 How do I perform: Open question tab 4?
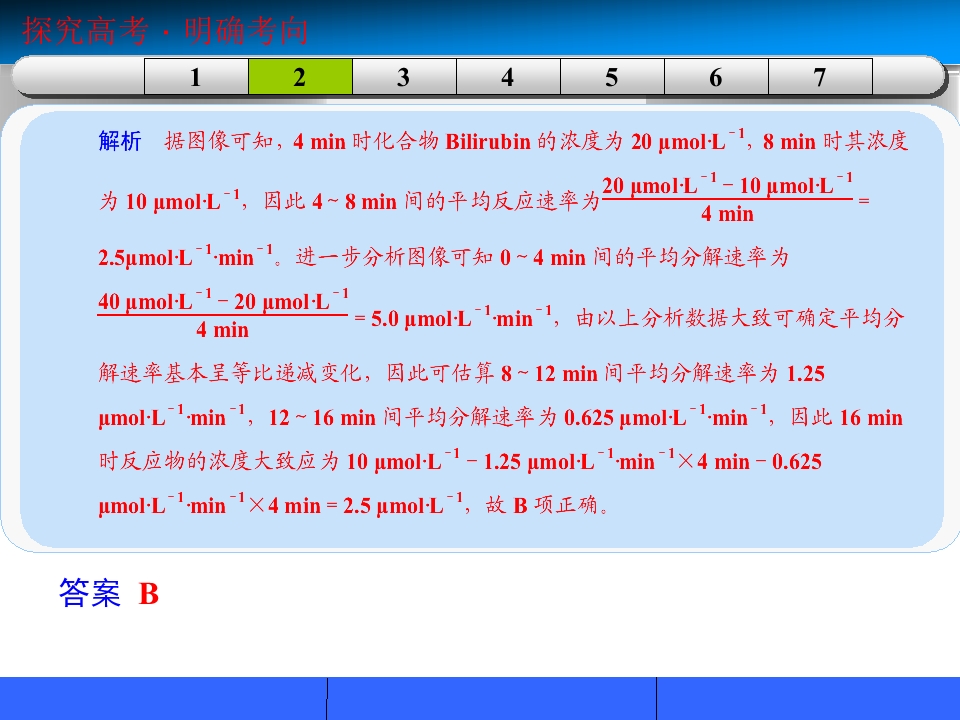pos(508,77)
